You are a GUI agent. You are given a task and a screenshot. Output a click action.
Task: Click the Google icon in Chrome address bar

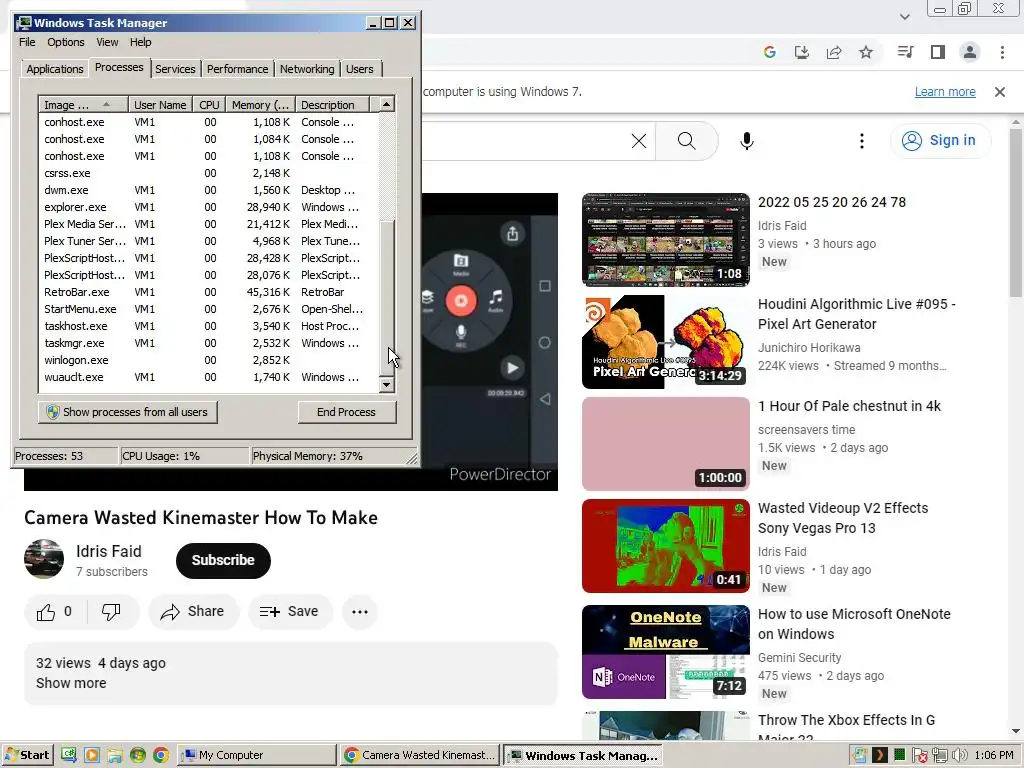coord(769,52)
